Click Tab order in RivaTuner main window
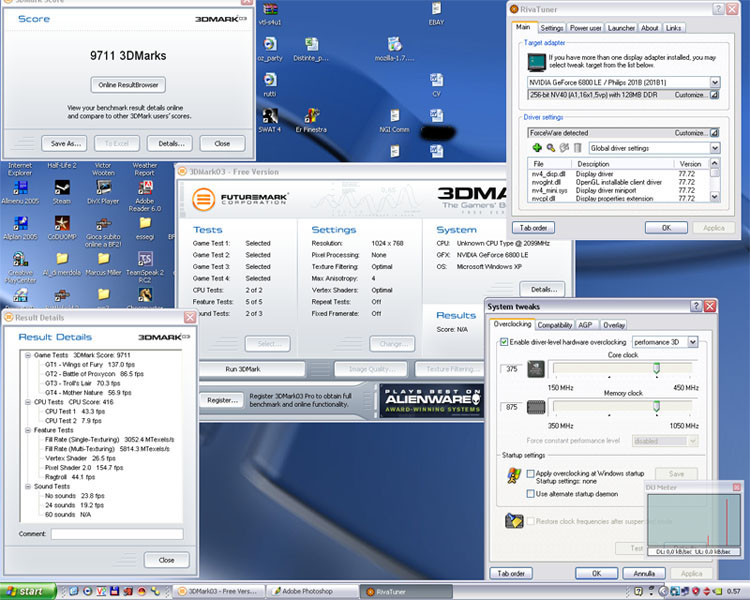The width and height of the screenshot is (750, 600). [533, 228]
